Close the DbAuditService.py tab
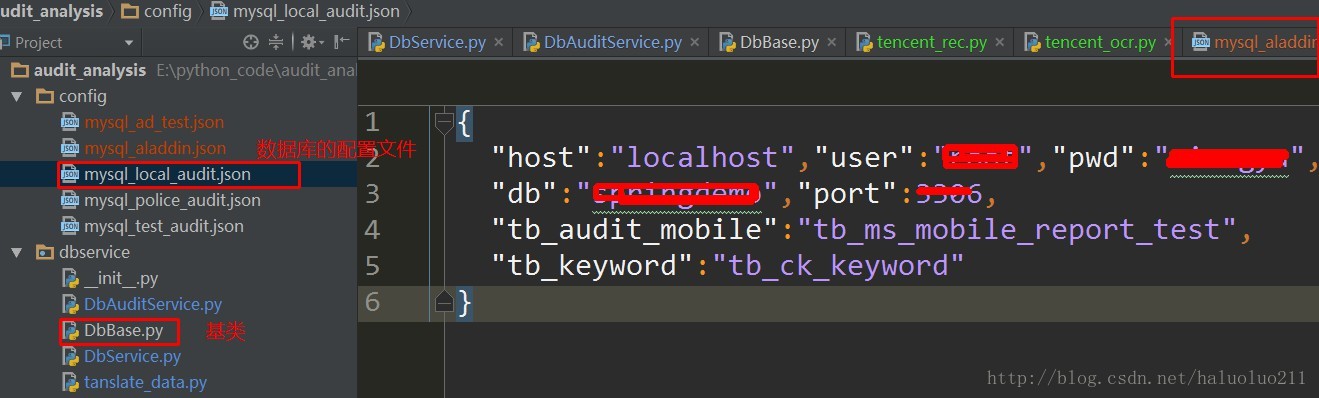The width and height of the screenshot is (1319, 398). pyautogui.click(x=695, y=43)
